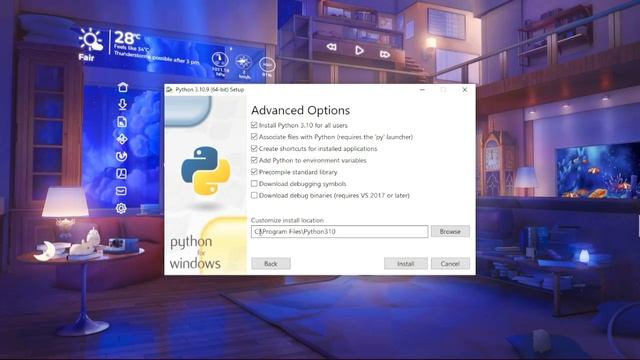
Task: Click the circular refresh icon in the sidebar
Action: (x=121, y=156)
